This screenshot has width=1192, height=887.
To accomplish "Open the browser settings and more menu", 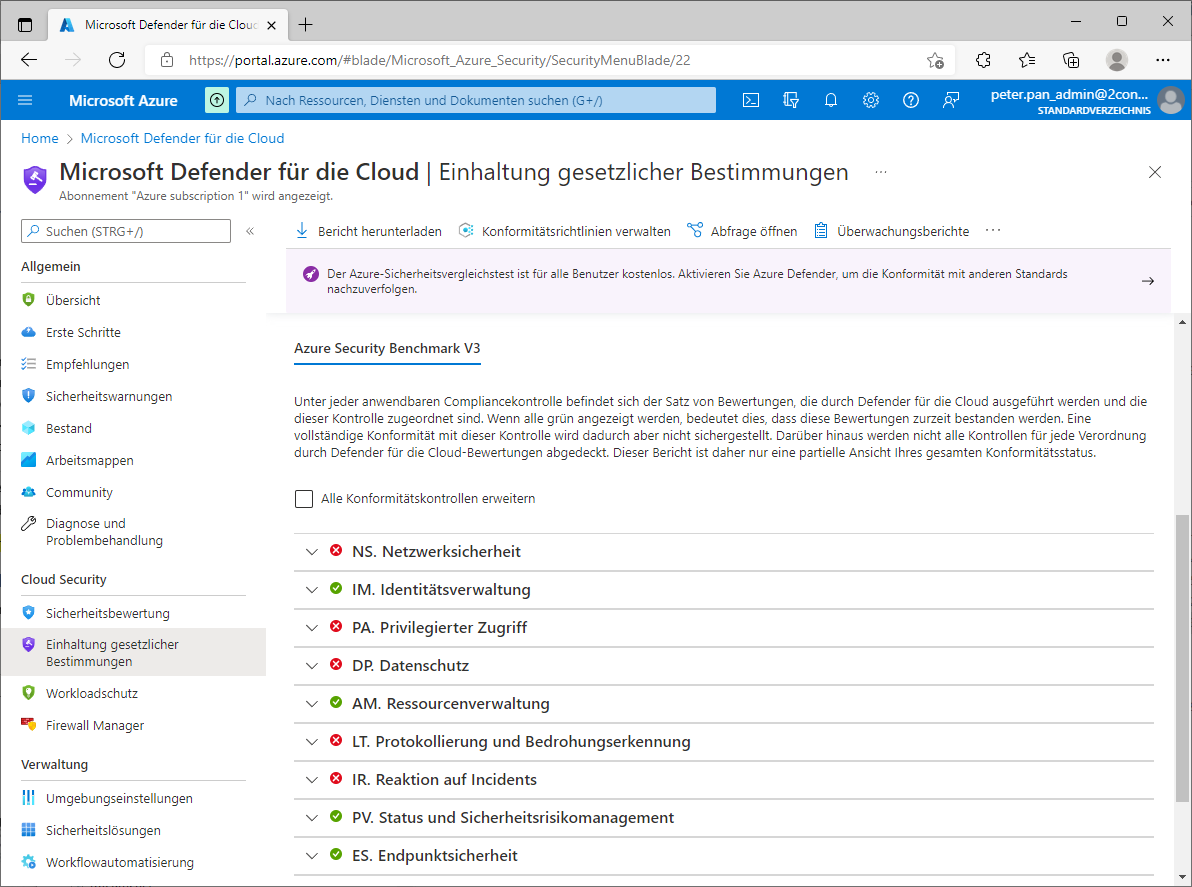I will [x=1163, y=60].
